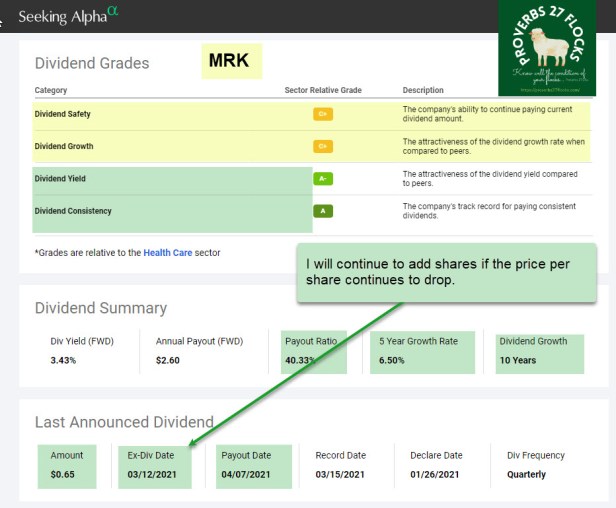Click the Seeking Alpha logo
The height and width of the screenshot is (508, 616).
coord(68,15)
